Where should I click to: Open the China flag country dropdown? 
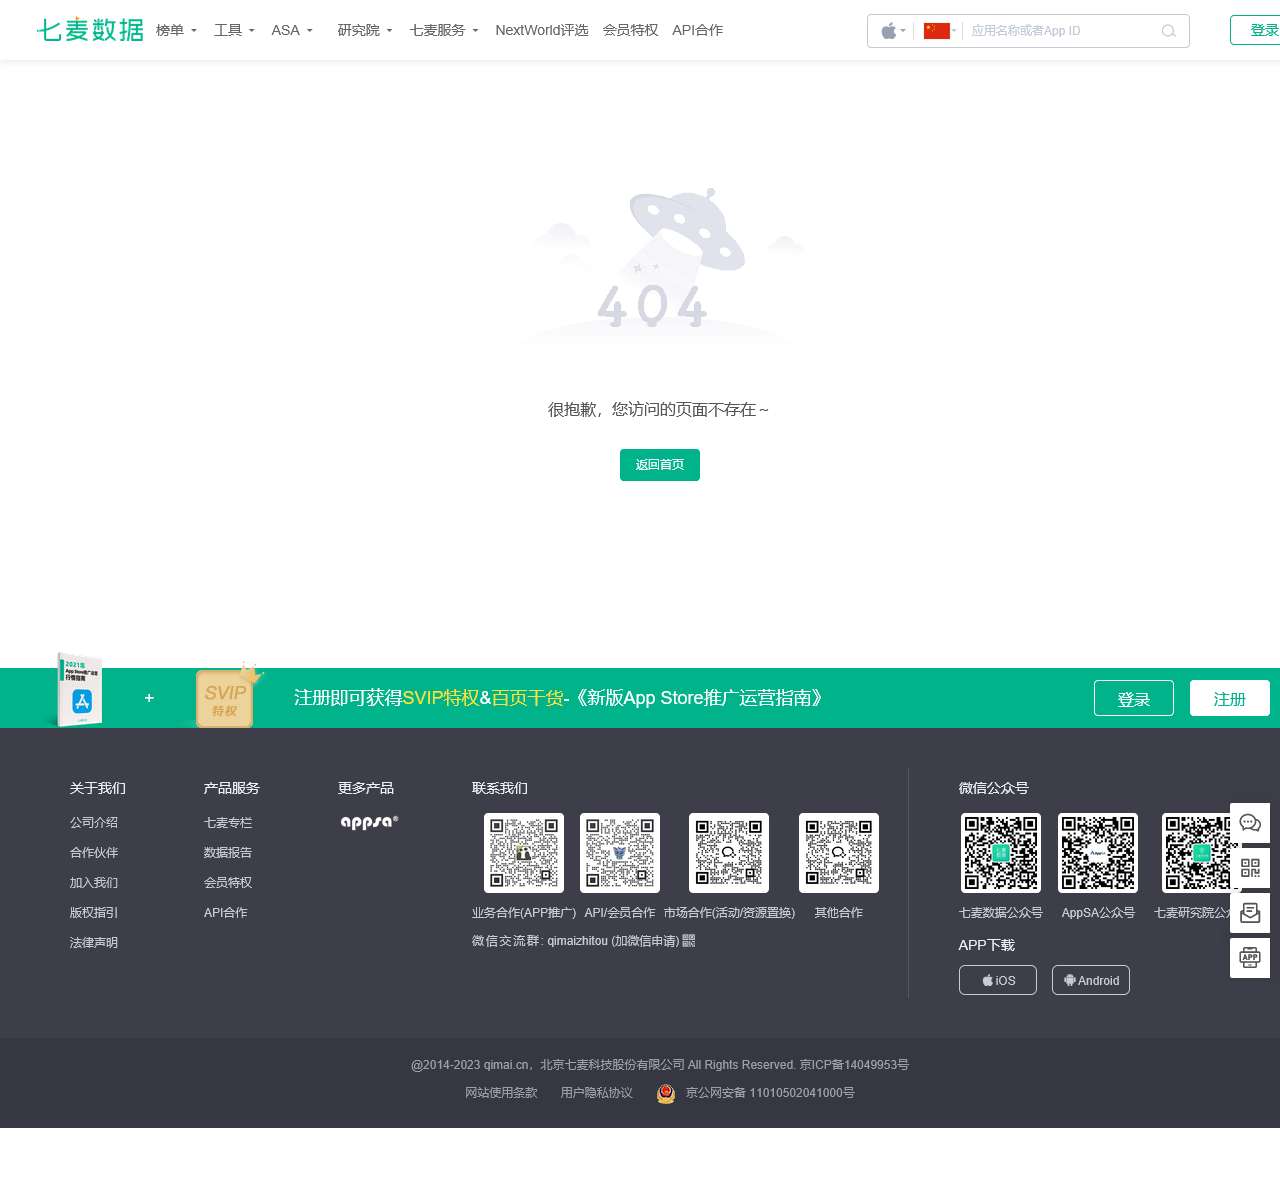point(939,31)
